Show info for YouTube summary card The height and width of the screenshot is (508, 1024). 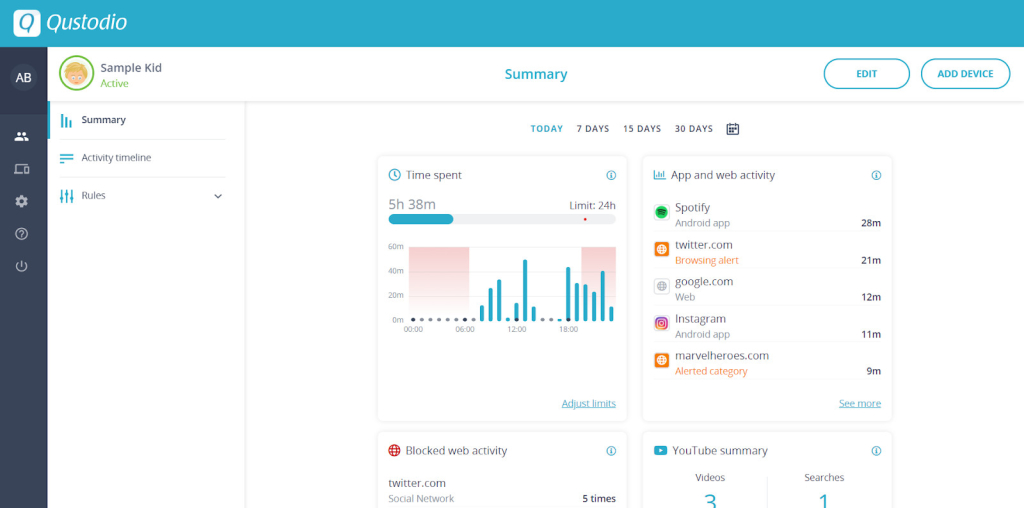(876, 451)
